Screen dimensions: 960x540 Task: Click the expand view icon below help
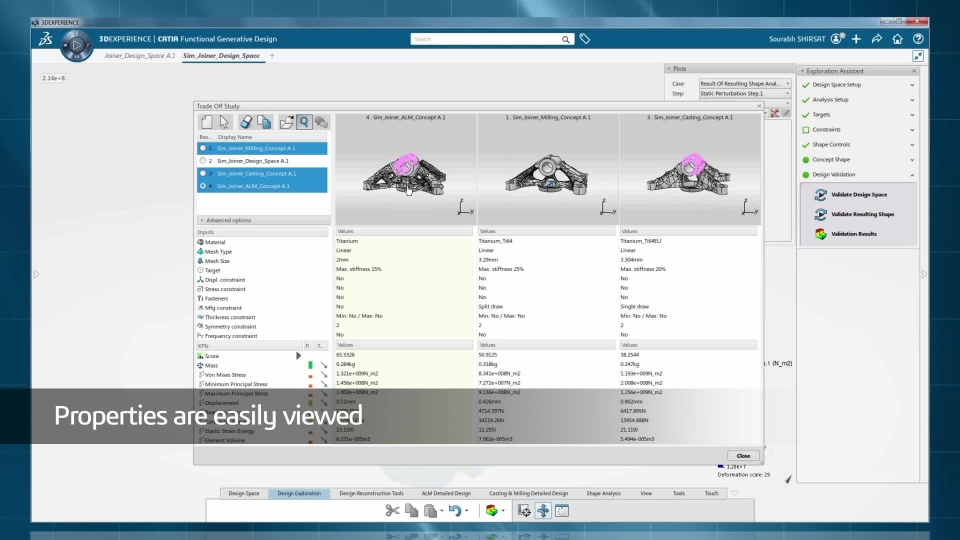(918, 56)
